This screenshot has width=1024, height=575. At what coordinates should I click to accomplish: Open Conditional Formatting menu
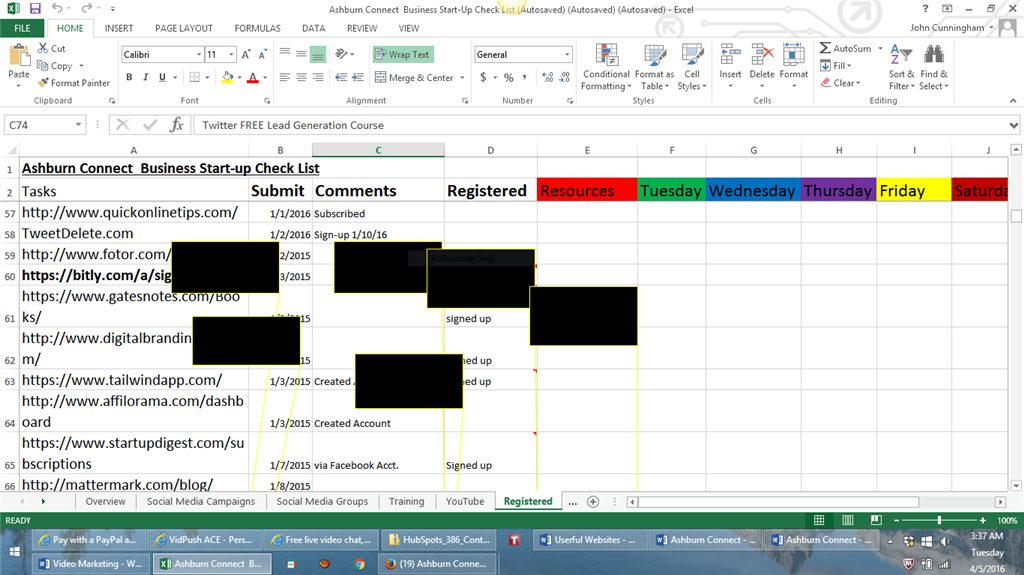tap(606, 67)
